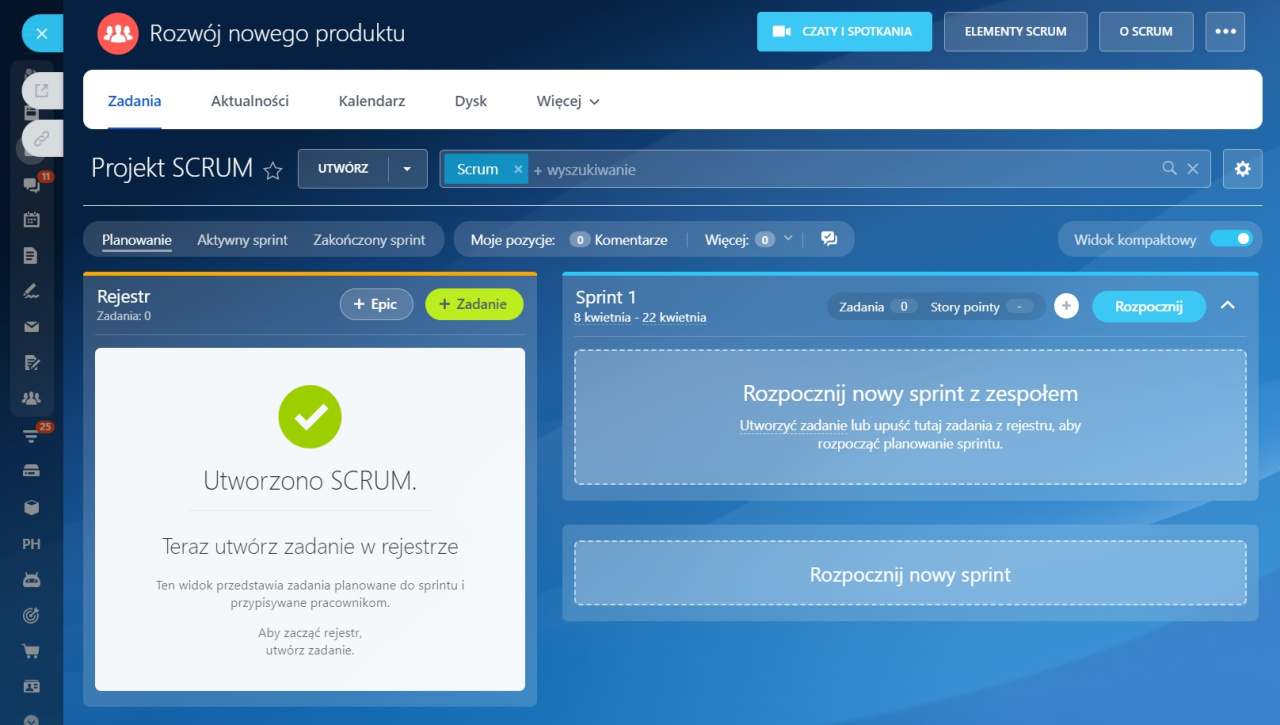Expand the Więcej tab menu
1280x725 pixels.
(568, 101)
